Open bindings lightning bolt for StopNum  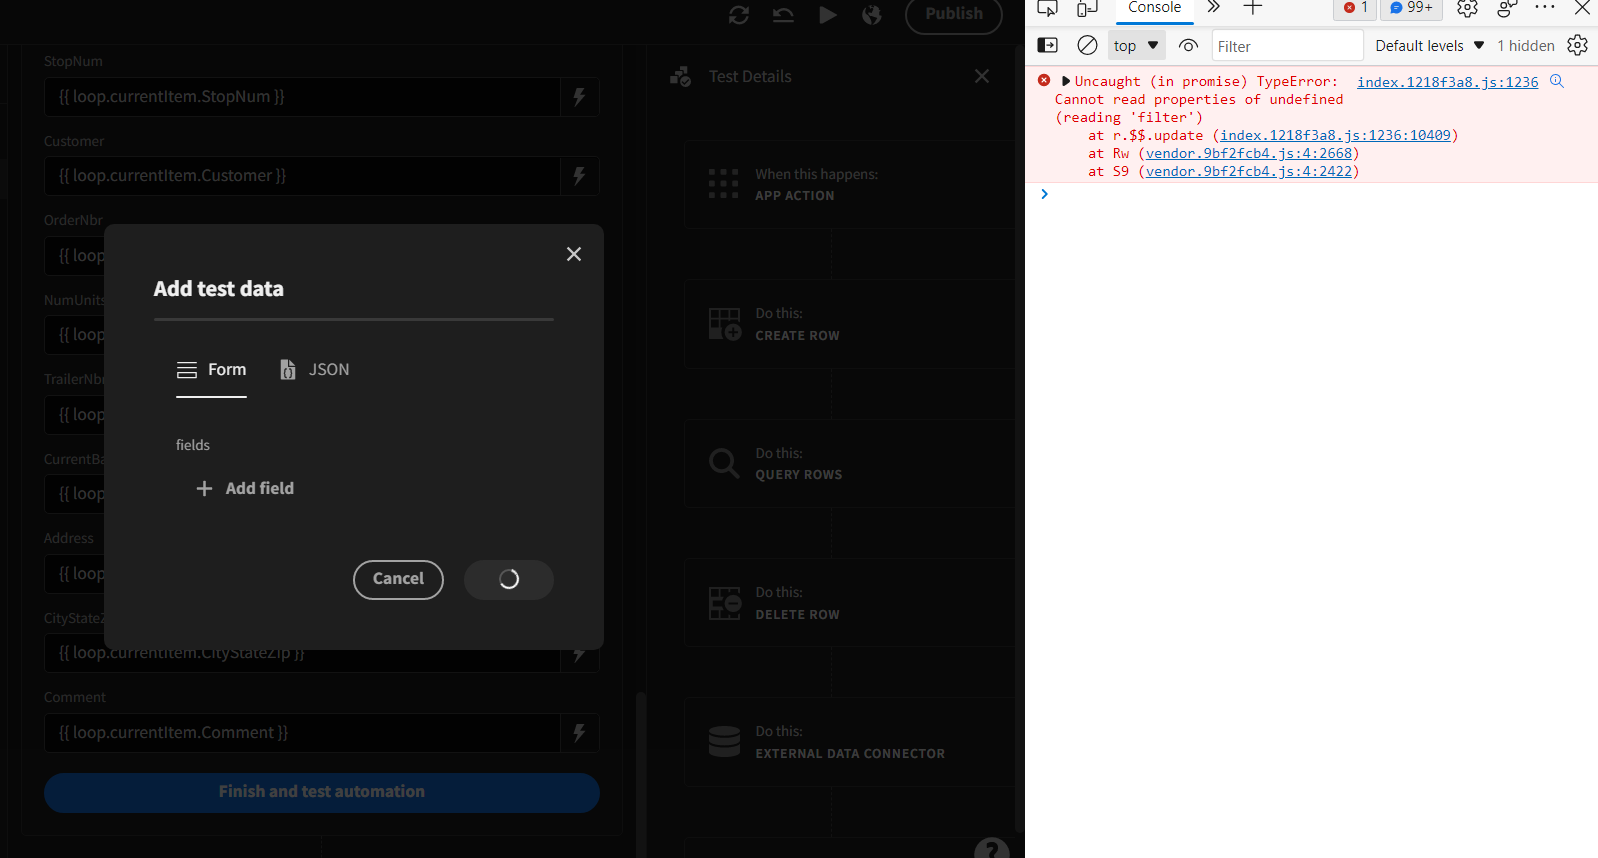click(x=579, y=97)
